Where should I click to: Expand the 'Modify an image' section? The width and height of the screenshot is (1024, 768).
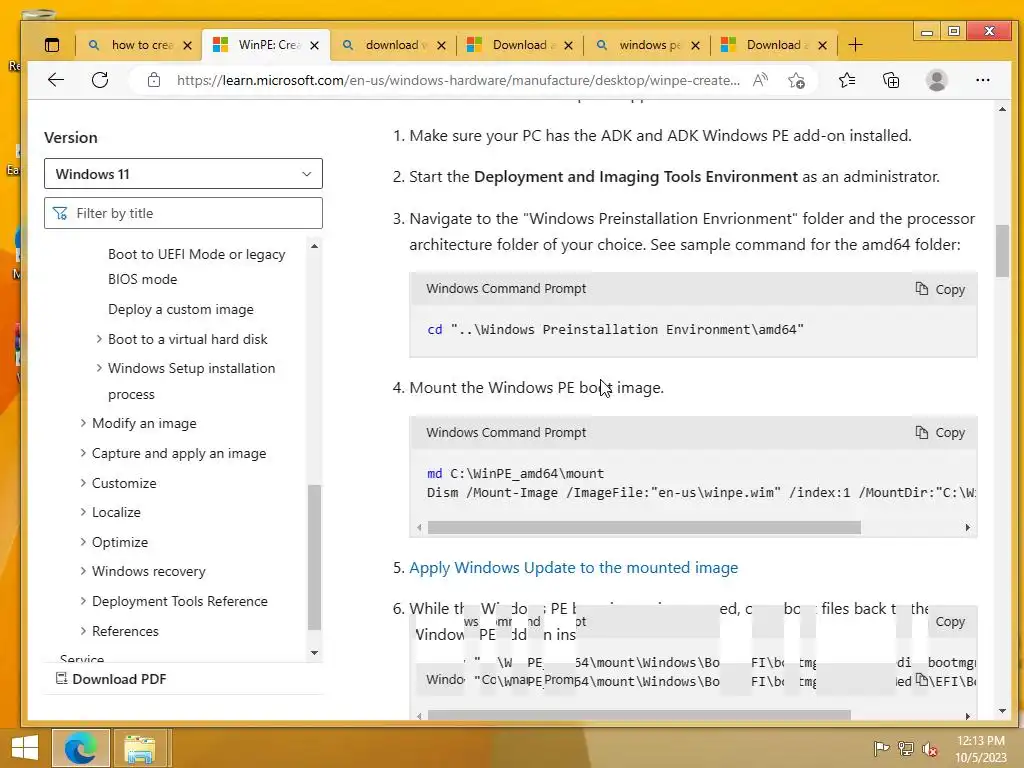pos(83,423)
